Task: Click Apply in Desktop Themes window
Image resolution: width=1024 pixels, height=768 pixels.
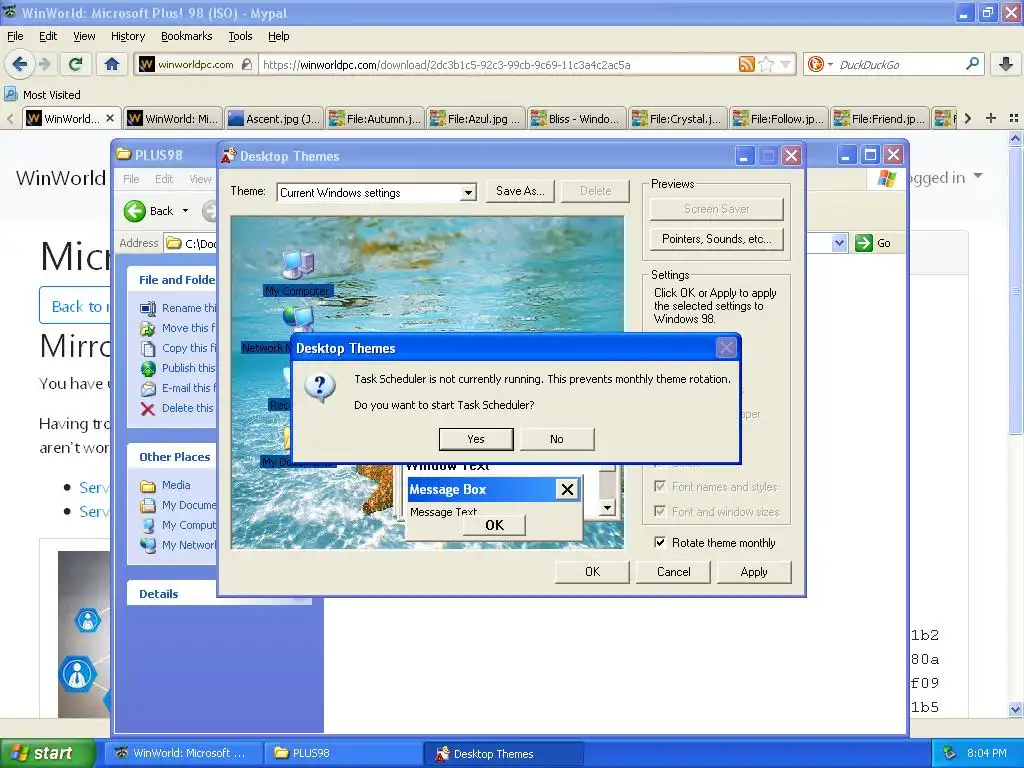Action: pos(754,572)
